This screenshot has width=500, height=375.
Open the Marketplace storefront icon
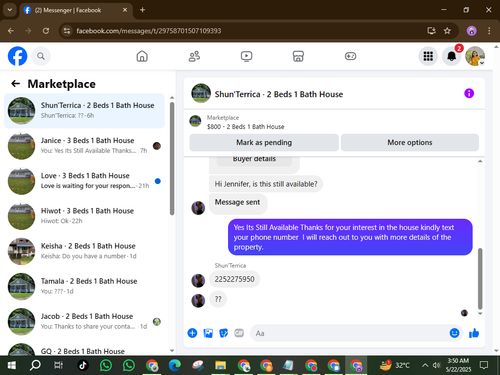(x=298, y=56)
